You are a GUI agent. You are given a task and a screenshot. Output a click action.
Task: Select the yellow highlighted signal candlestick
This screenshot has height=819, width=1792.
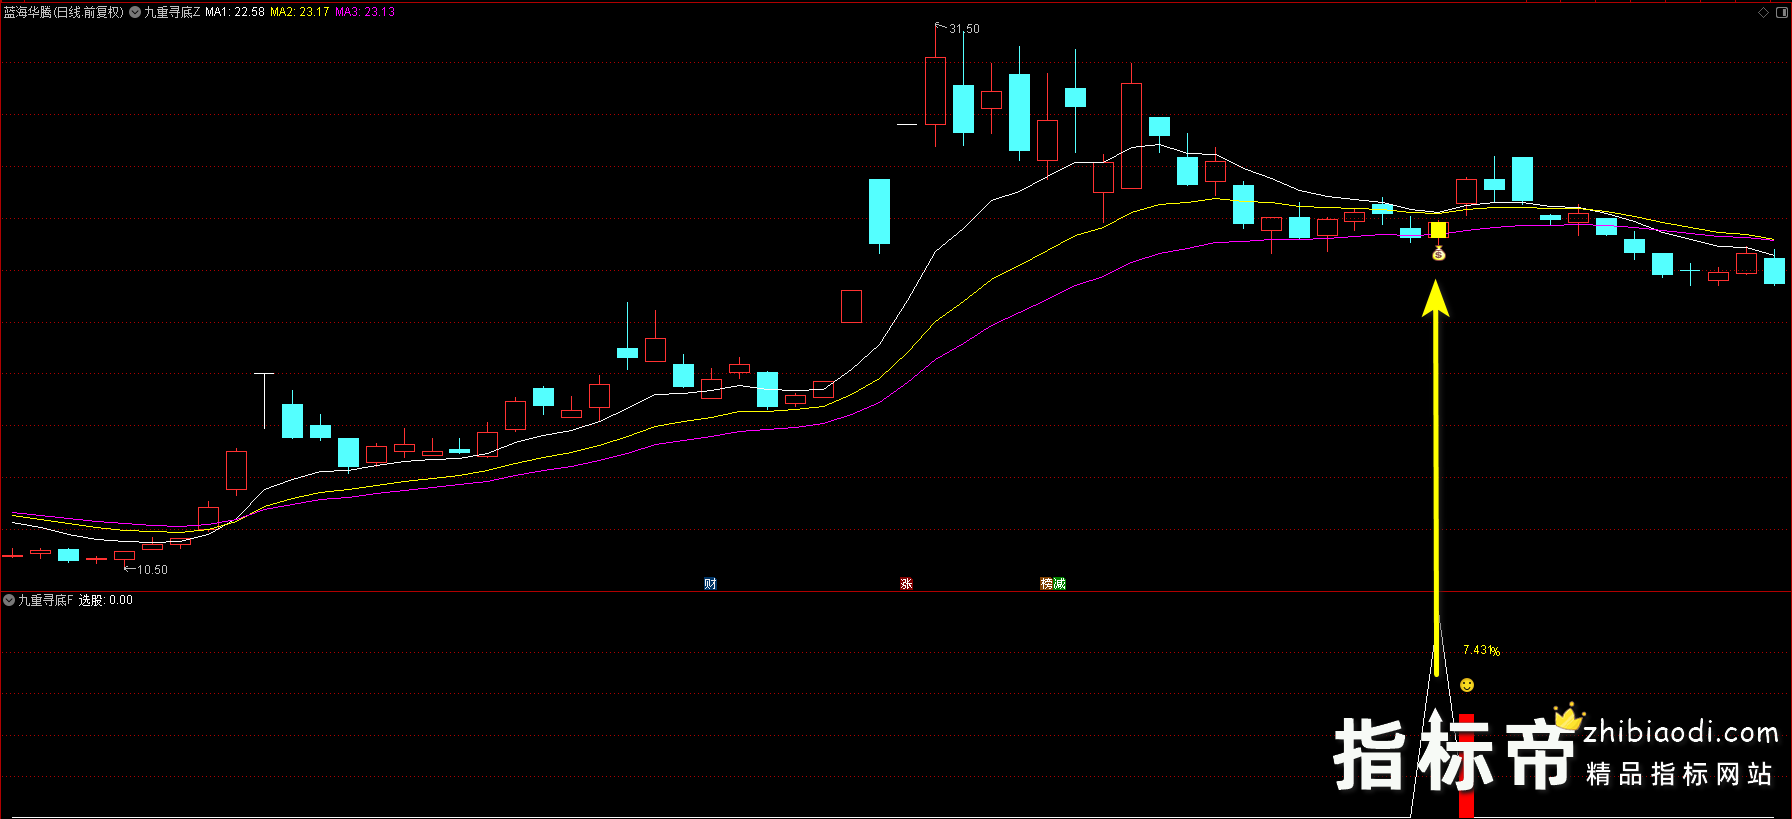tap(1438, 230)
